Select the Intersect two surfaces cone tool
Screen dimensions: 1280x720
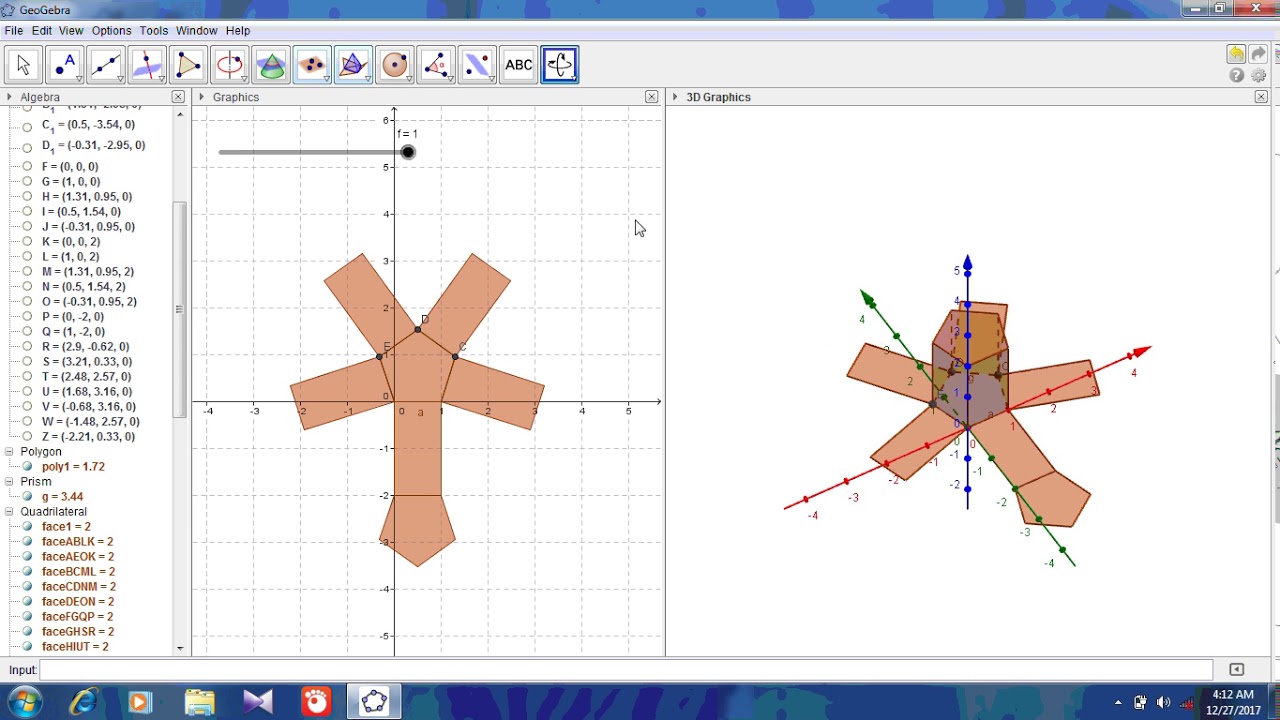(271, 65)
